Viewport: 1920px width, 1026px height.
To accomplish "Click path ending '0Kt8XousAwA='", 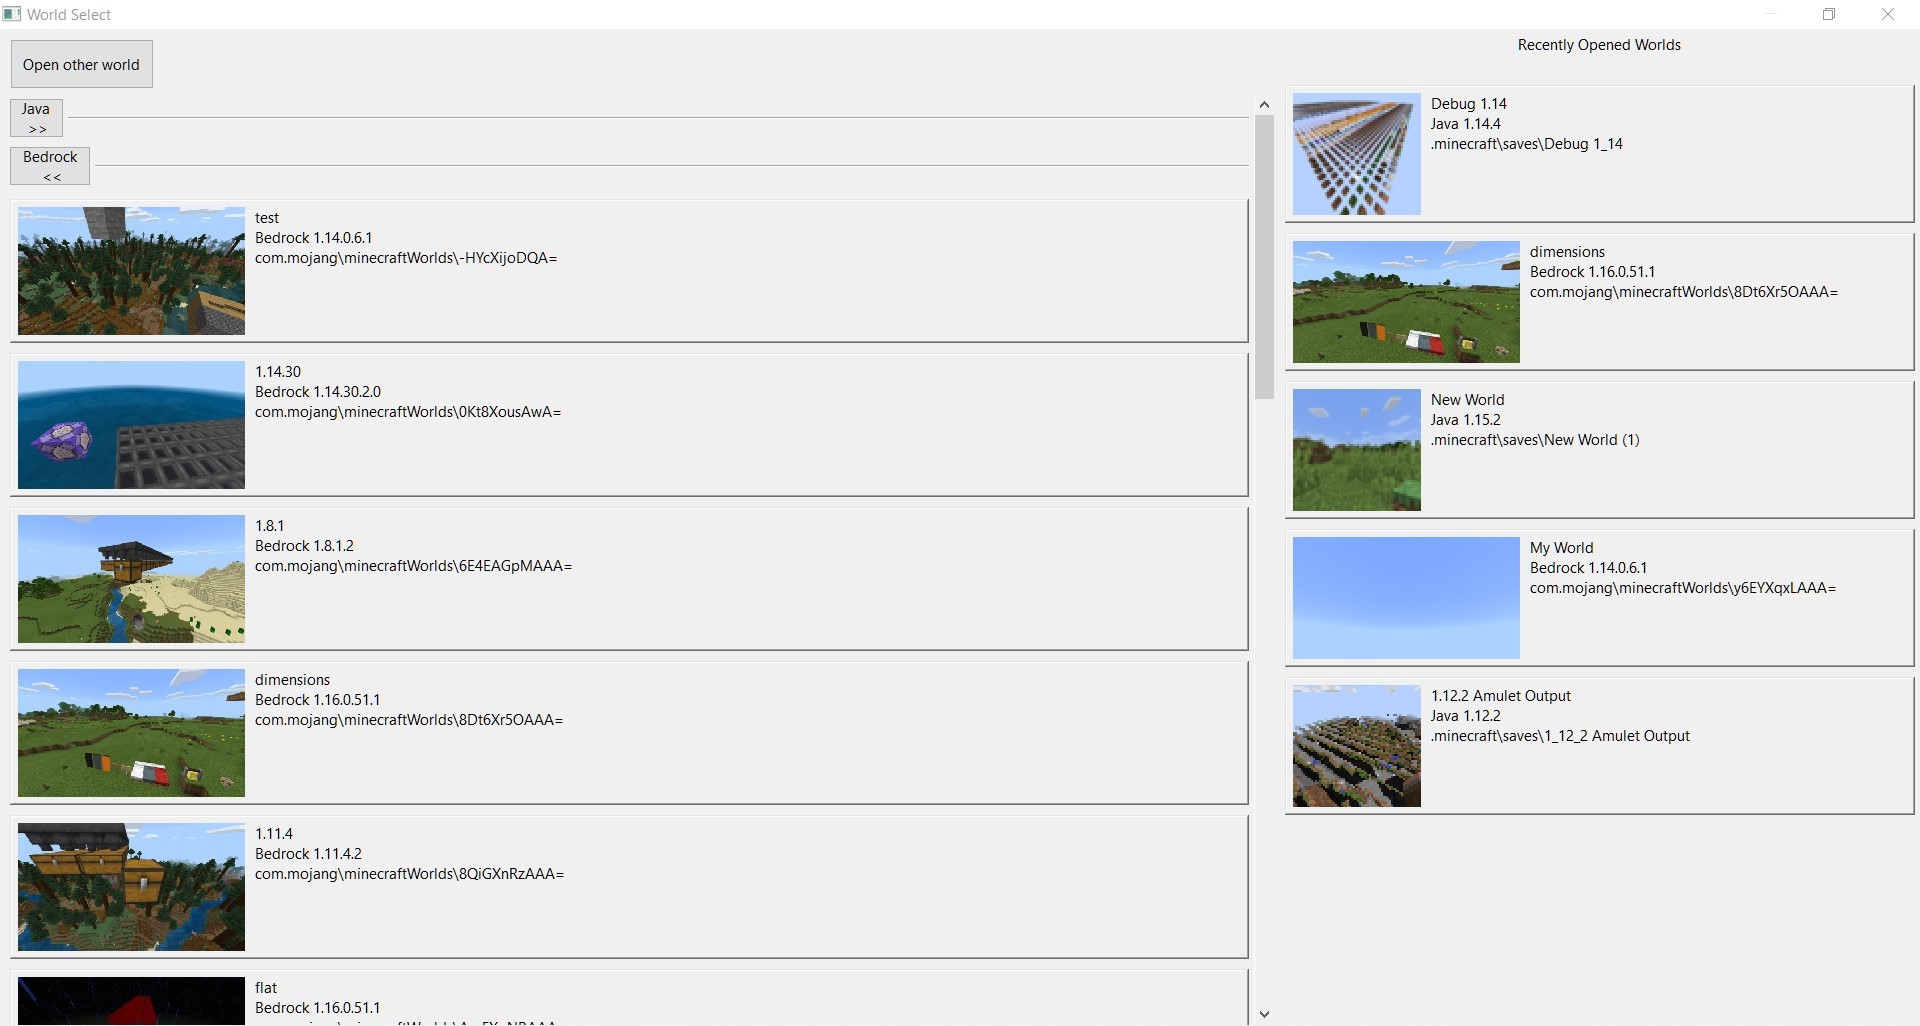I will click(x=408, y=412).
